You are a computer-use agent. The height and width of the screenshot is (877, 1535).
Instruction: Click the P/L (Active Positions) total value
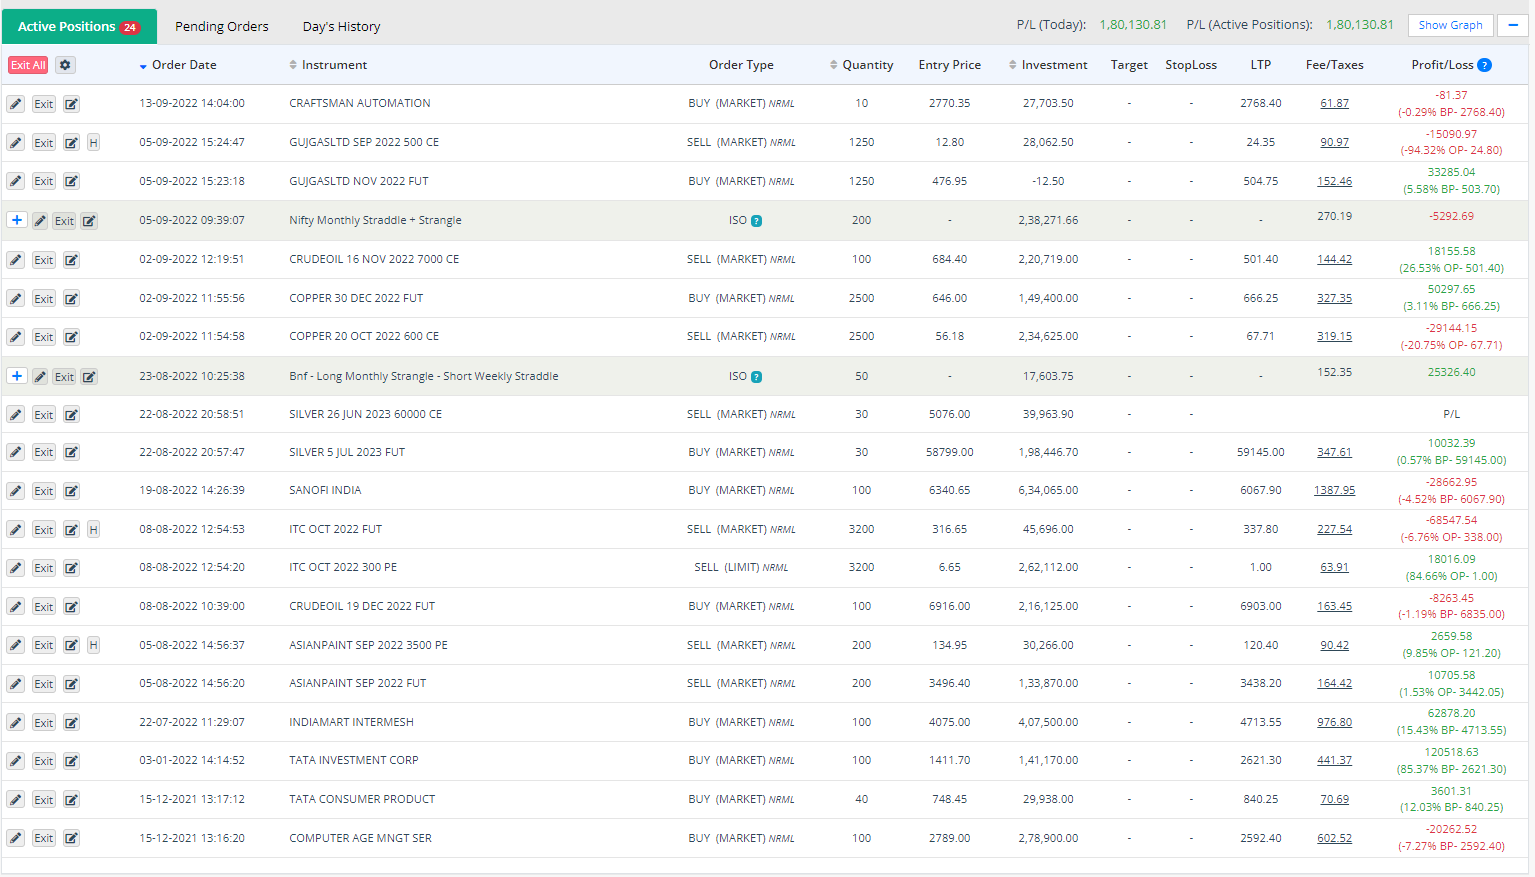coord(1360,25)
